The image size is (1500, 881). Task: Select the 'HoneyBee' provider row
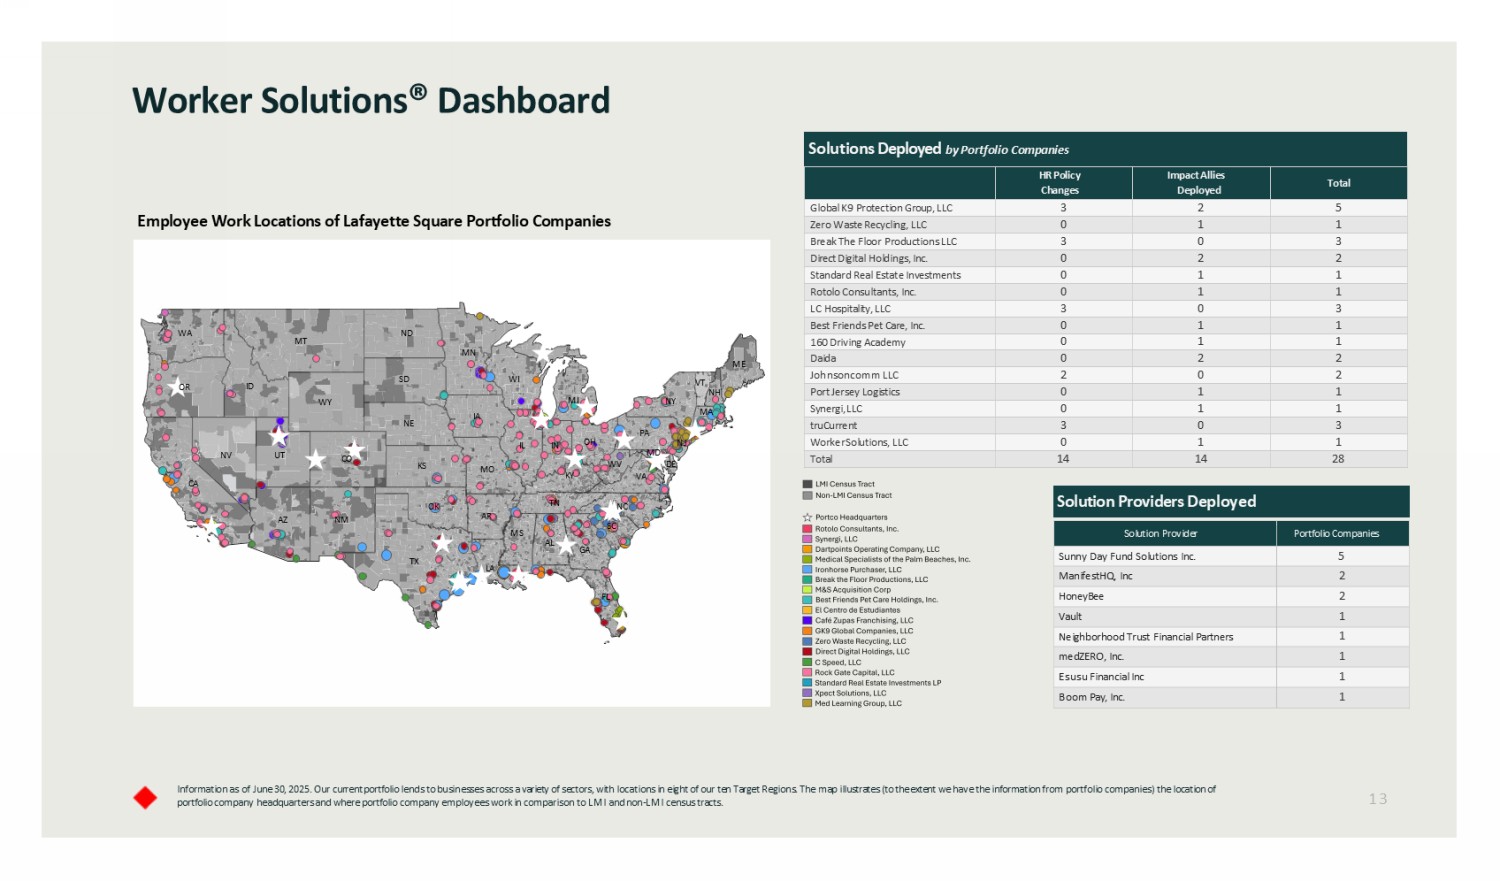click(x=1231, y=596)
